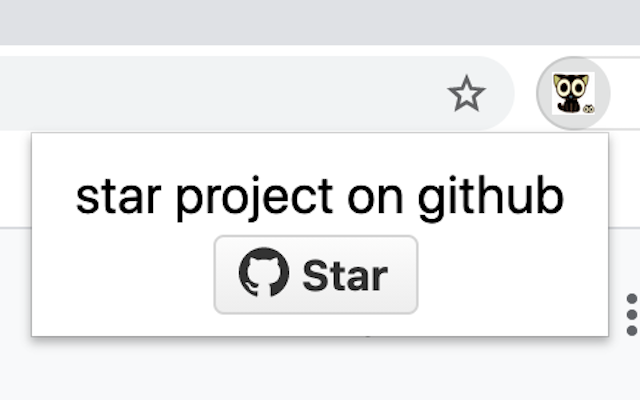Click the small eyes badge on cat icon
This screenshot has height=400, width=640.
pos(589,109)
